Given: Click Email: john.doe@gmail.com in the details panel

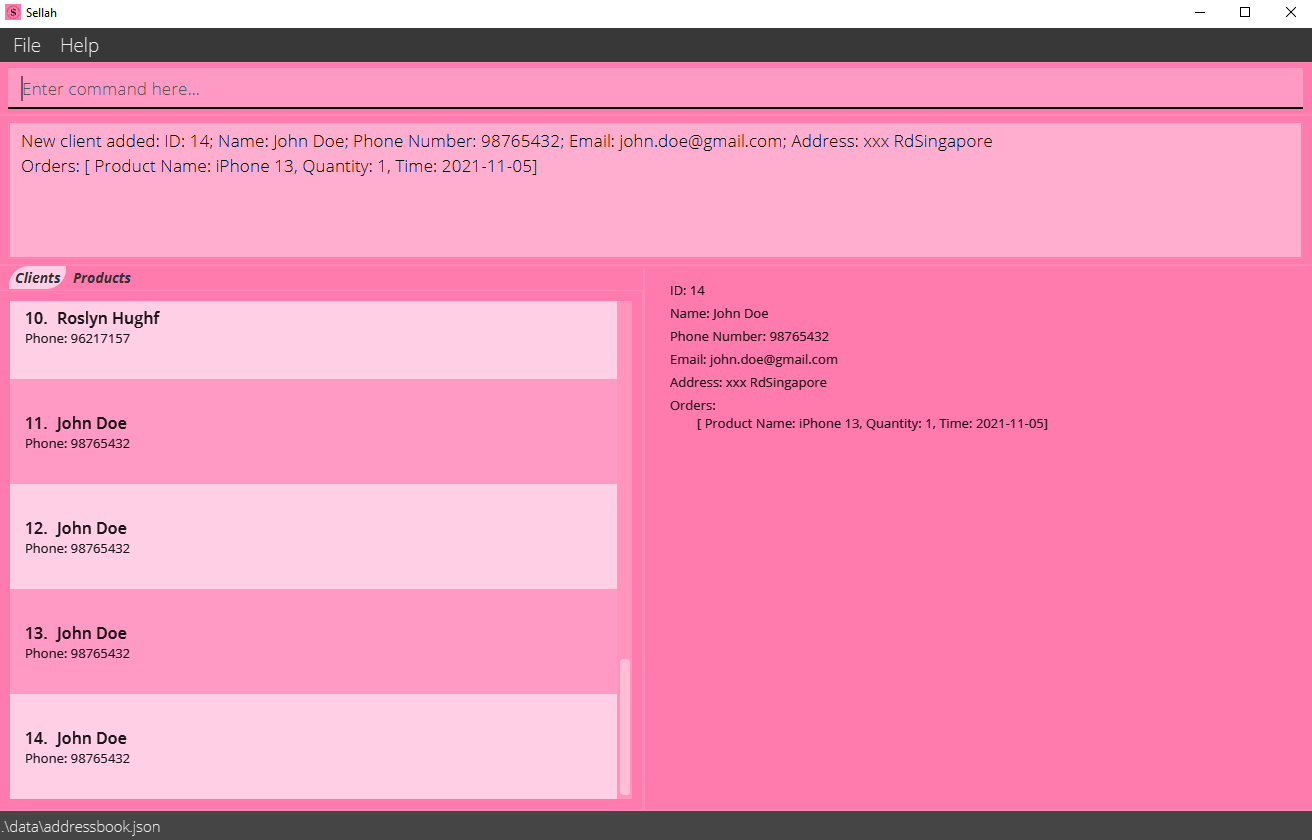Looking at the screenshot, I should click(x=754, y=360).
